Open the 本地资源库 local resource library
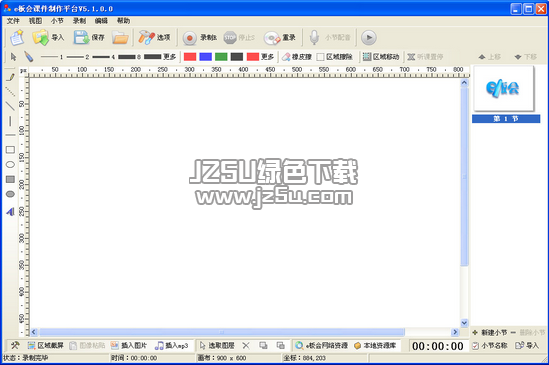Screen dimensions: 549x365 pyautogui.click(x=375, y=346)
